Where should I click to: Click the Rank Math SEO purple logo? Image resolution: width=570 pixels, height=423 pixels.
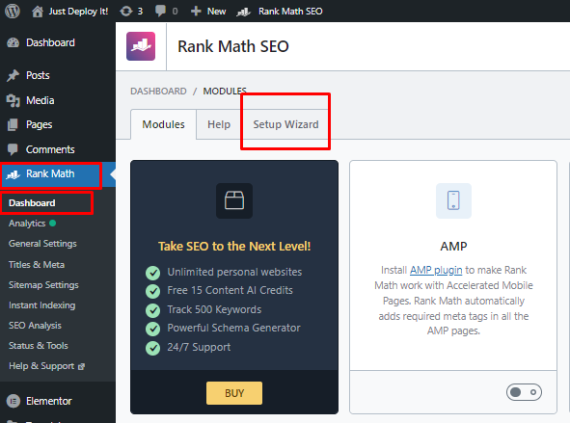point(141,46)
